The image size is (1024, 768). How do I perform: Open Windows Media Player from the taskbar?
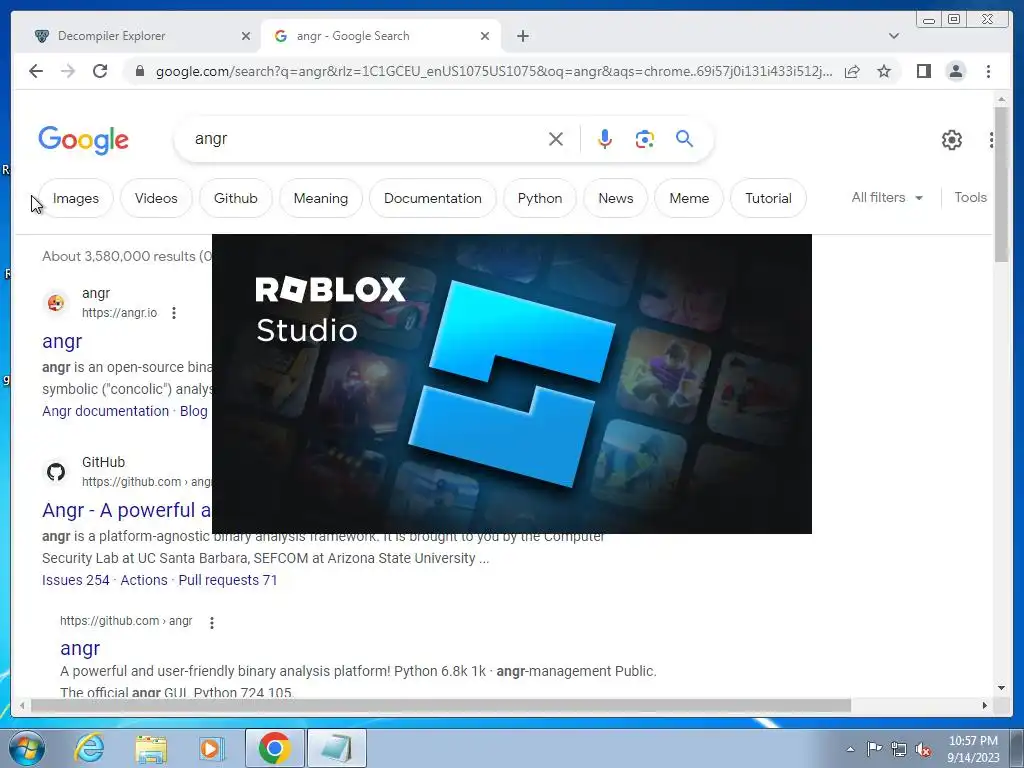[x=212, y=748]
